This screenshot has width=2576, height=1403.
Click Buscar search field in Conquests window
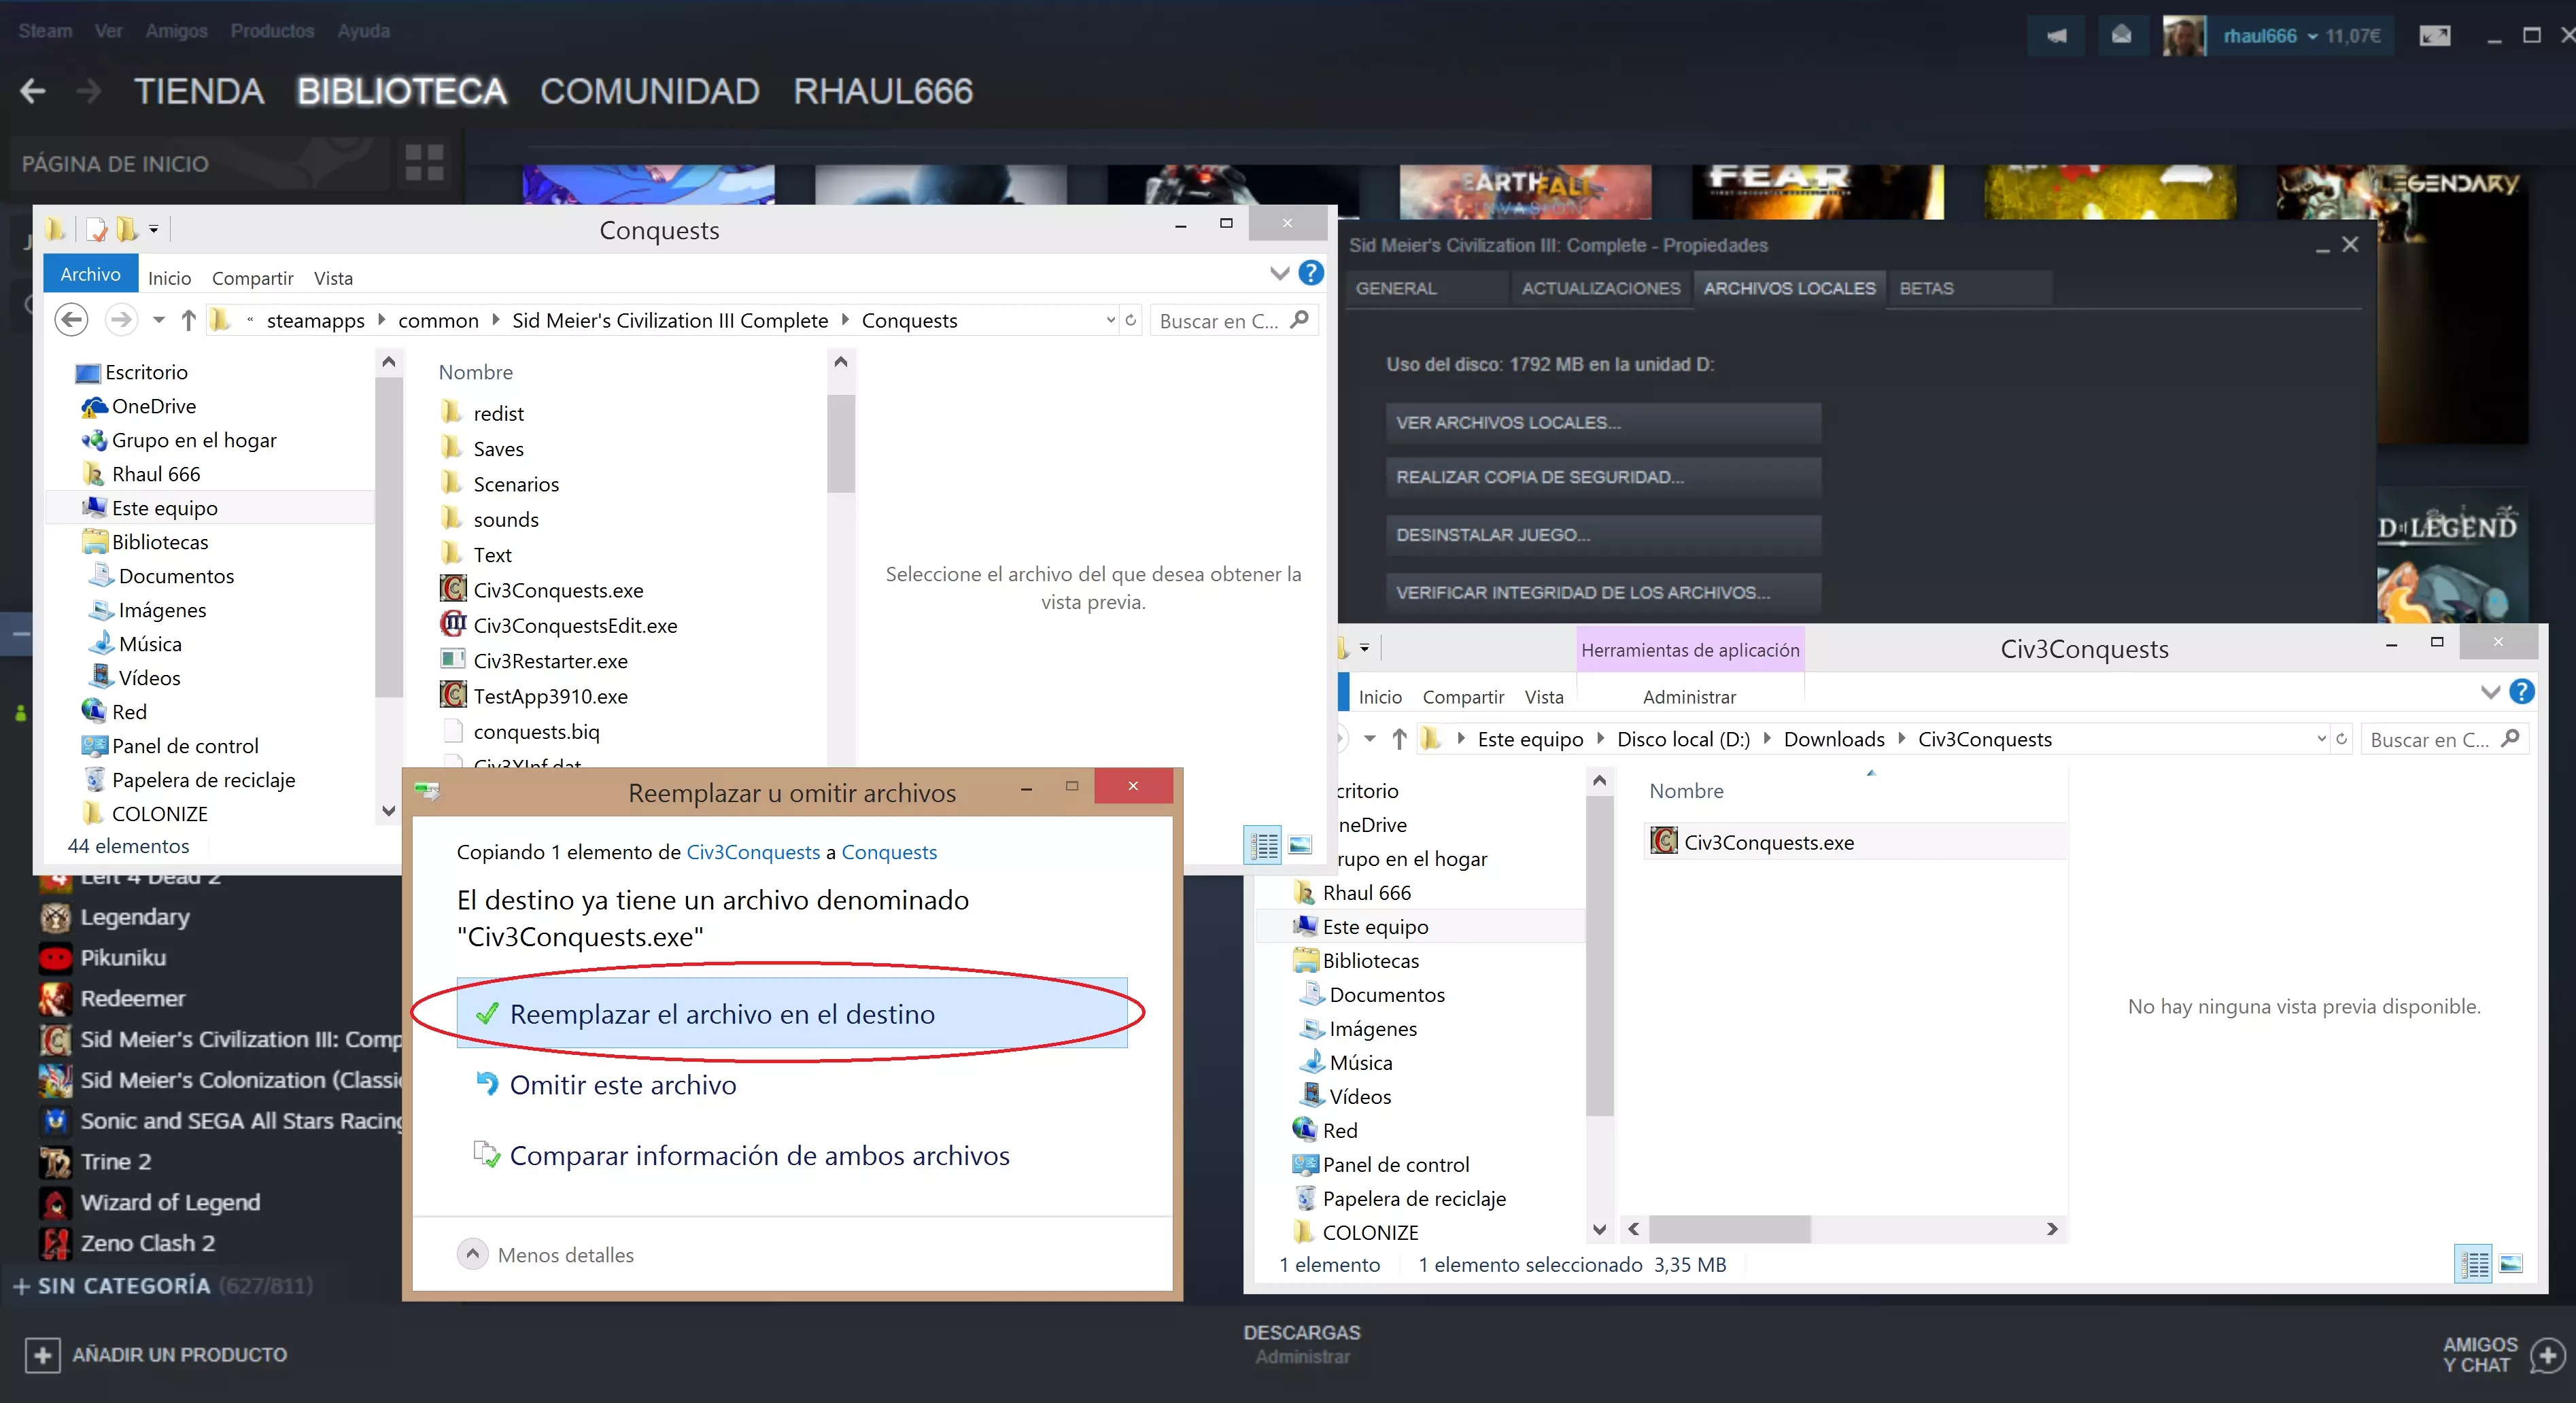pyautogui.click(x=1218, y=320)
